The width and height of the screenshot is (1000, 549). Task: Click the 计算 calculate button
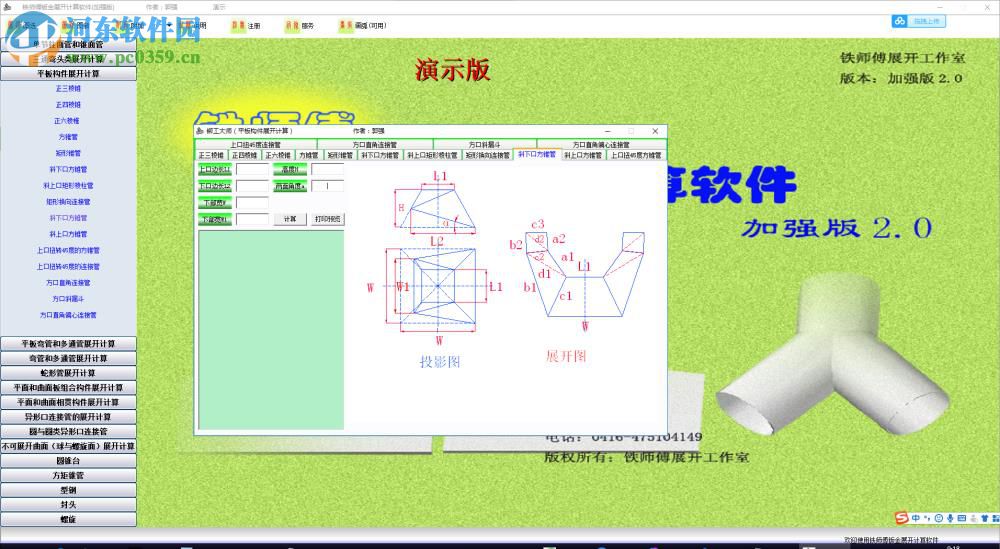pyautogui.click(x=290, y=219)
